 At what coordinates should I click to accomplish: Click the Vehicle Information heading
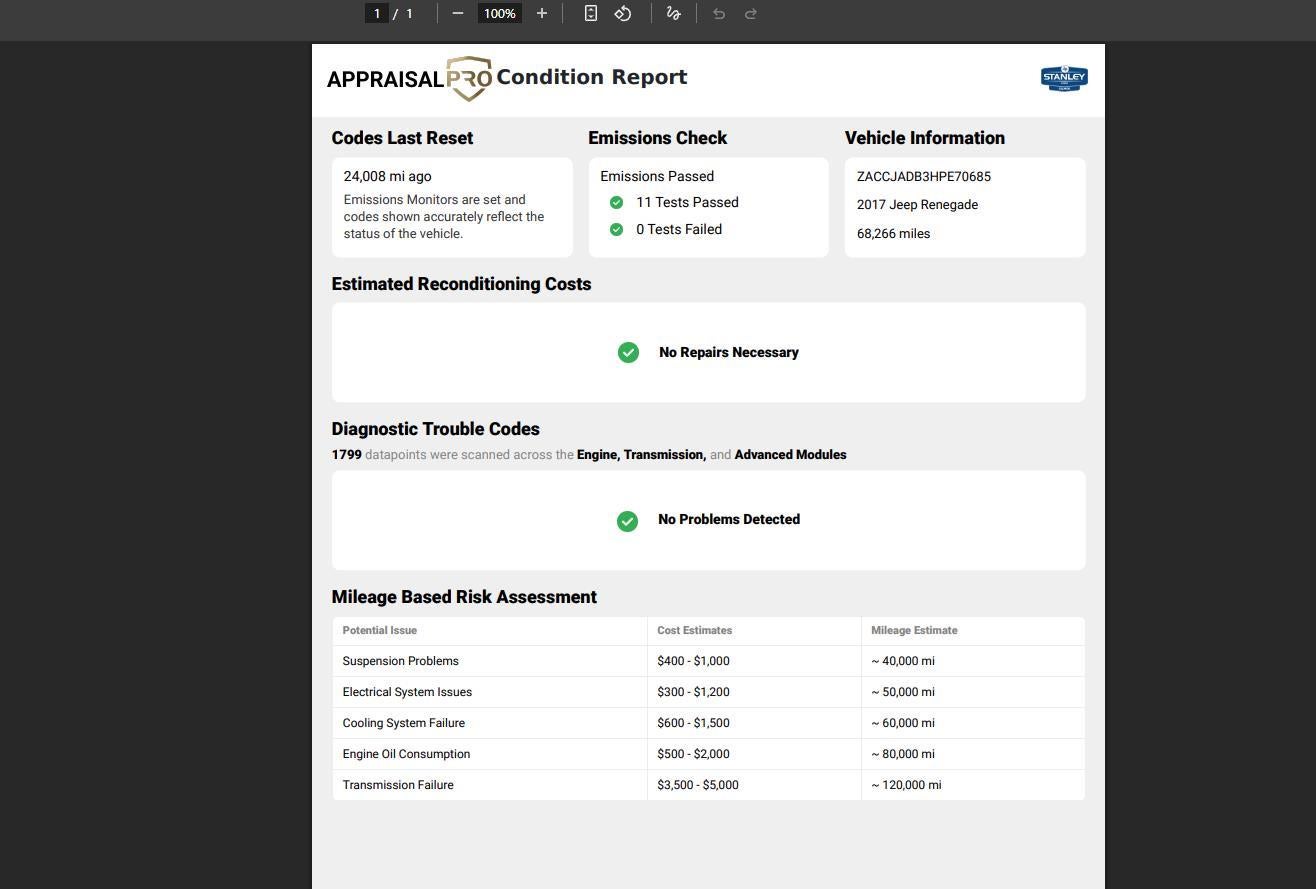pos(925,139)
